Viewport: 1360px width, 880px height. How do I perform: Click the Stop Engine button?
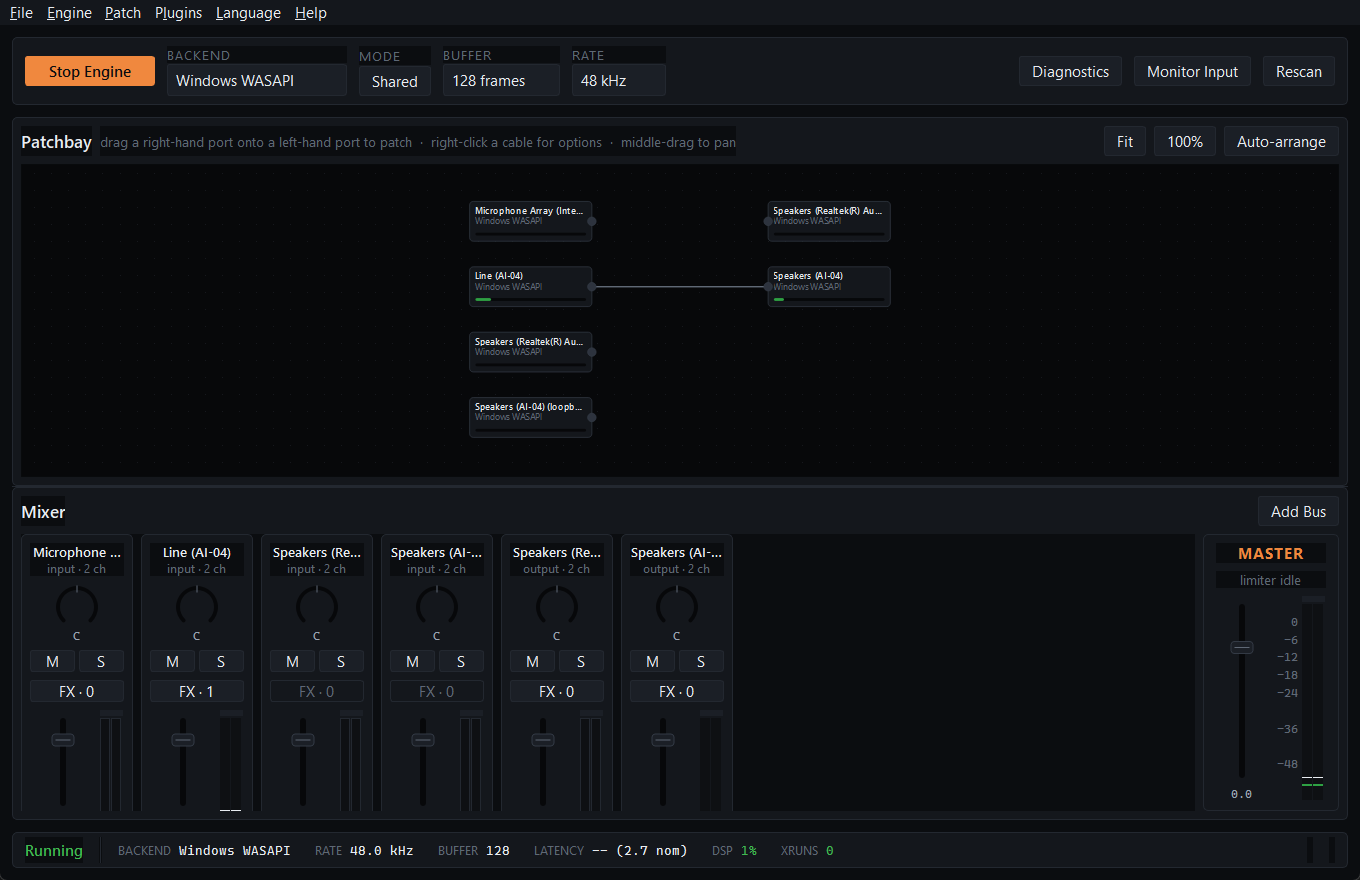coord(90,71)
